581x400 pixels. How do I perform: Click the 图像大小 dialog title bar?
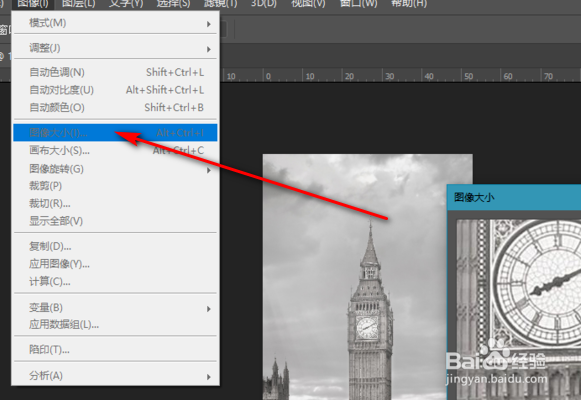tap(514, 197)
